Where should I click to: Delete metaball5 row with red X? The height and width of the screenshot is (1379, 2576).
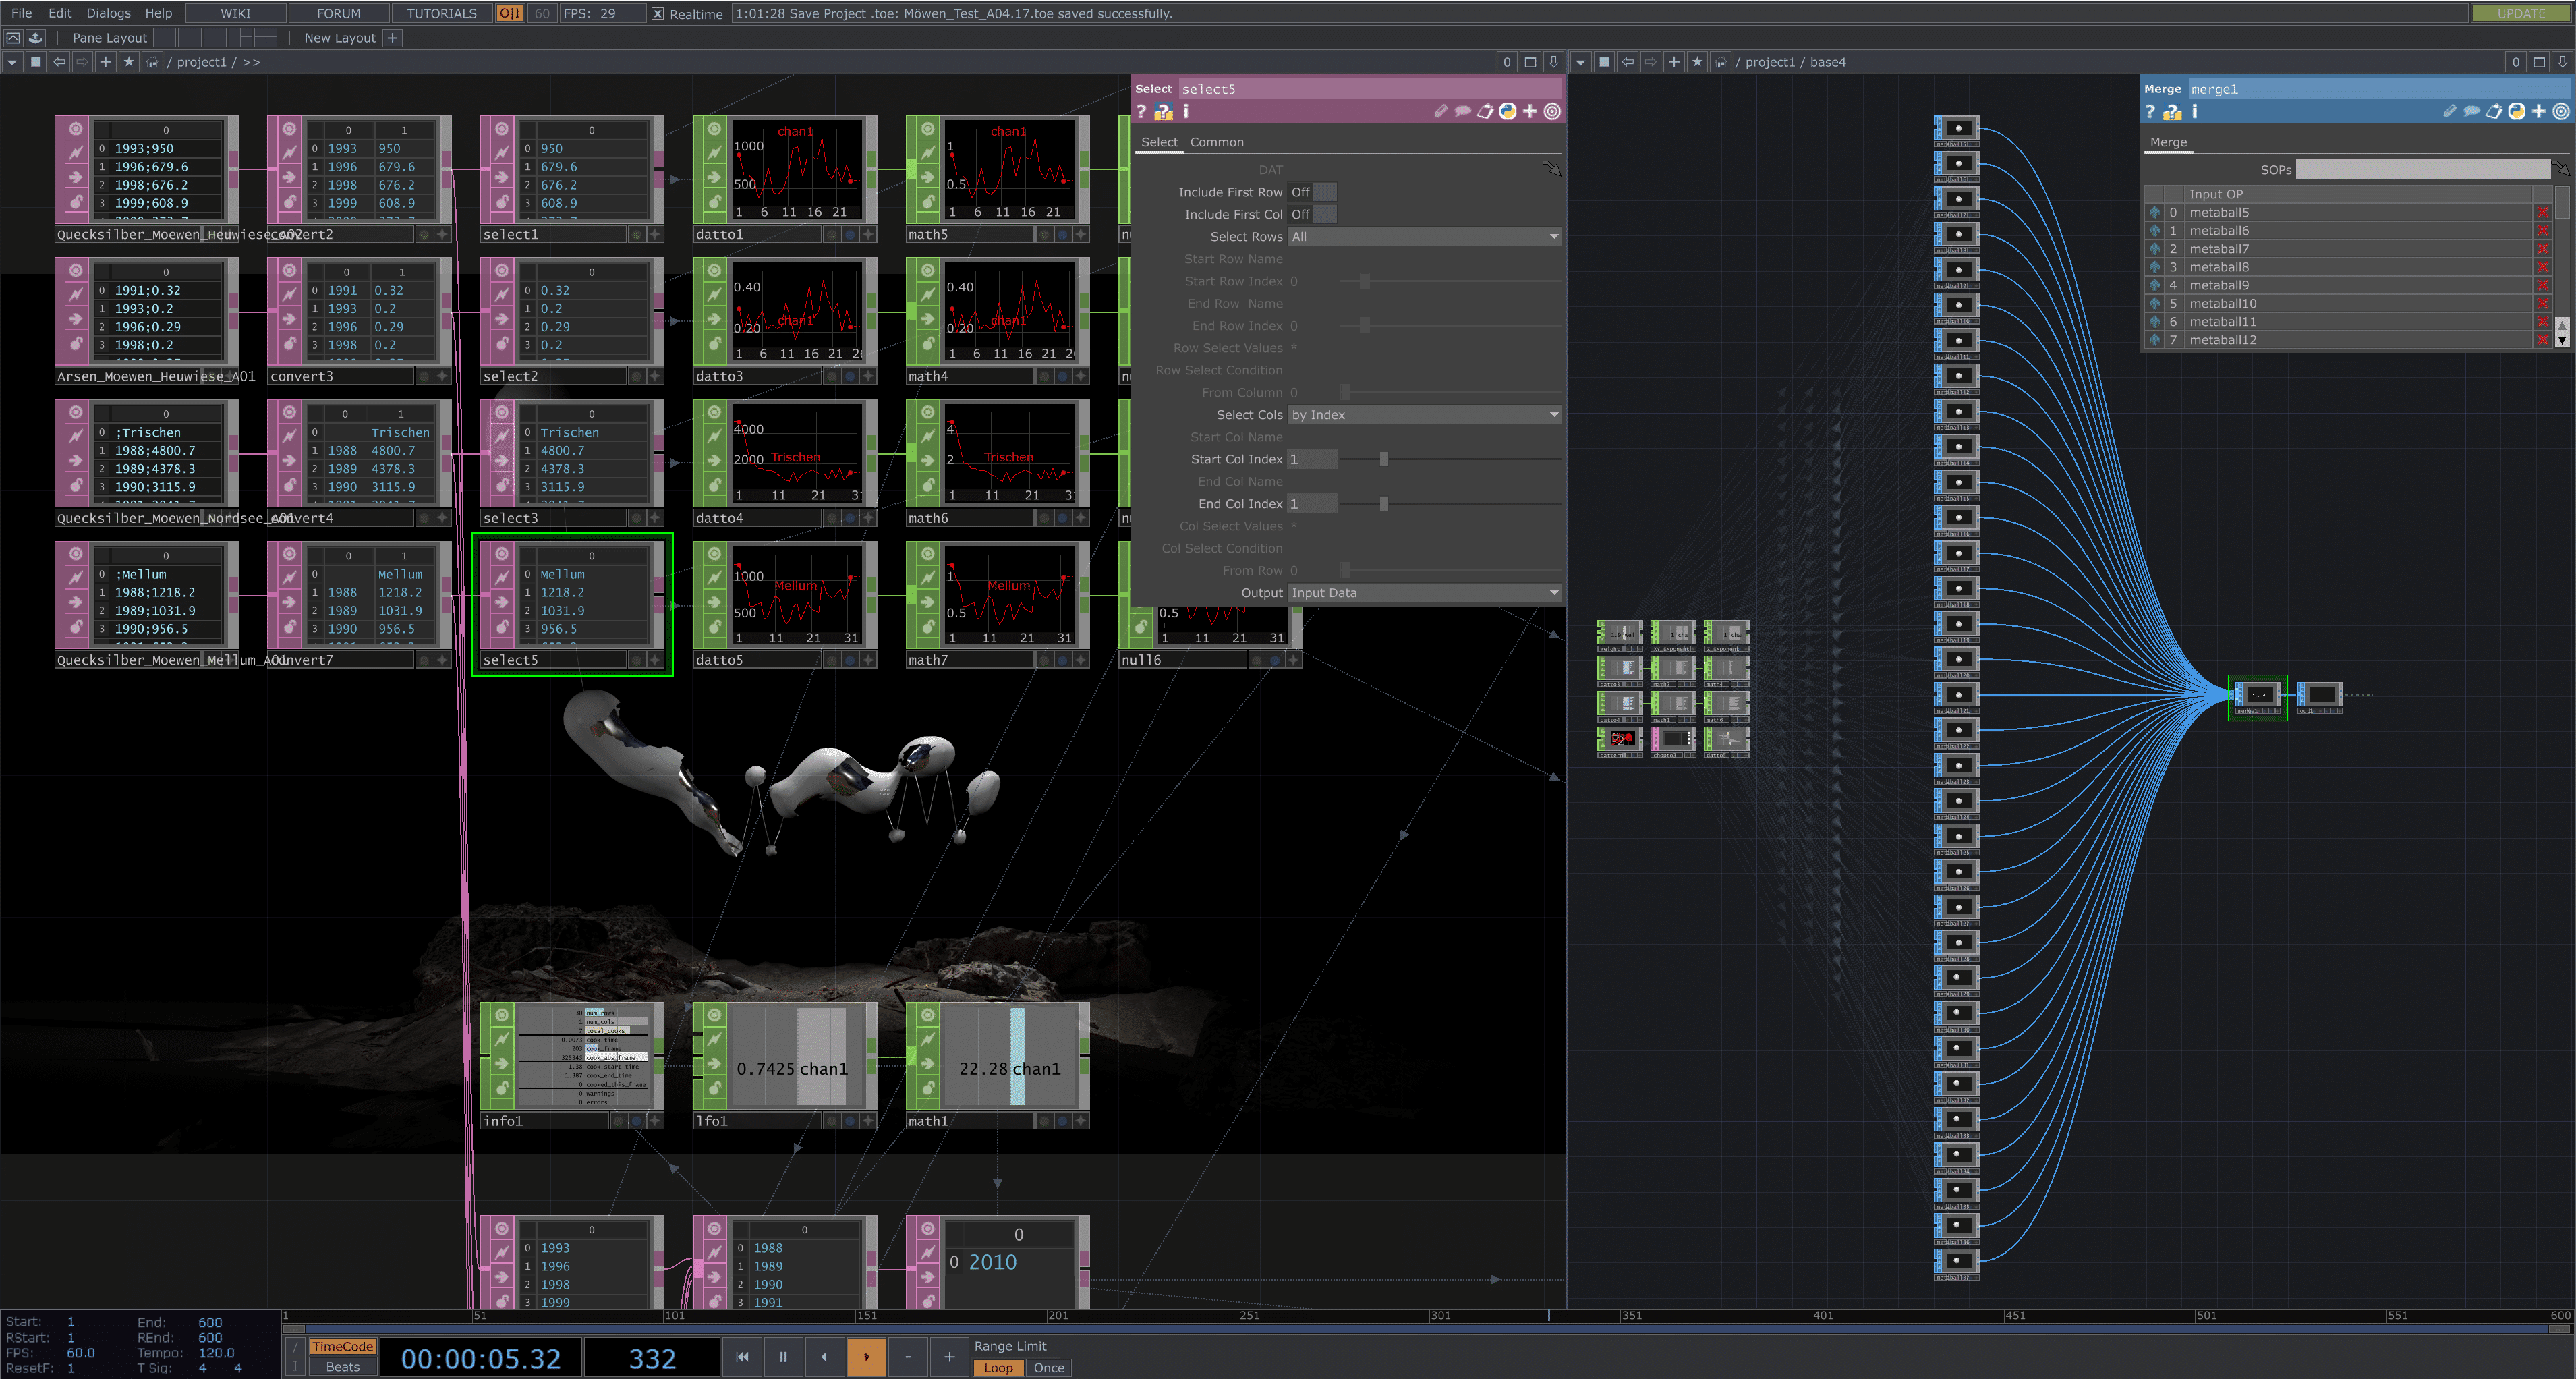(x=2543, y=213)
